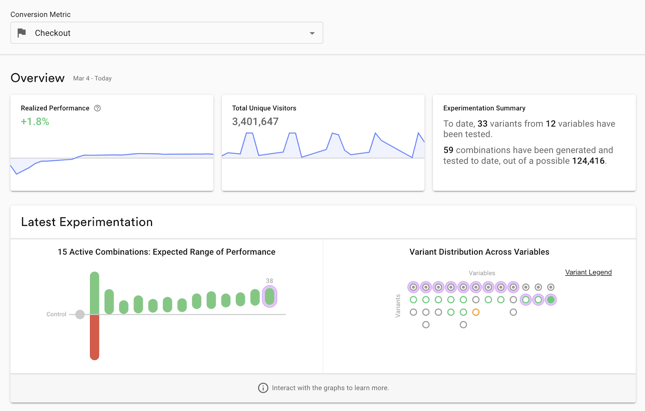Click the info icon beside Interact with the graphs
The width and height of the screenshot is (645, 411).
click(x=263, y=388)
